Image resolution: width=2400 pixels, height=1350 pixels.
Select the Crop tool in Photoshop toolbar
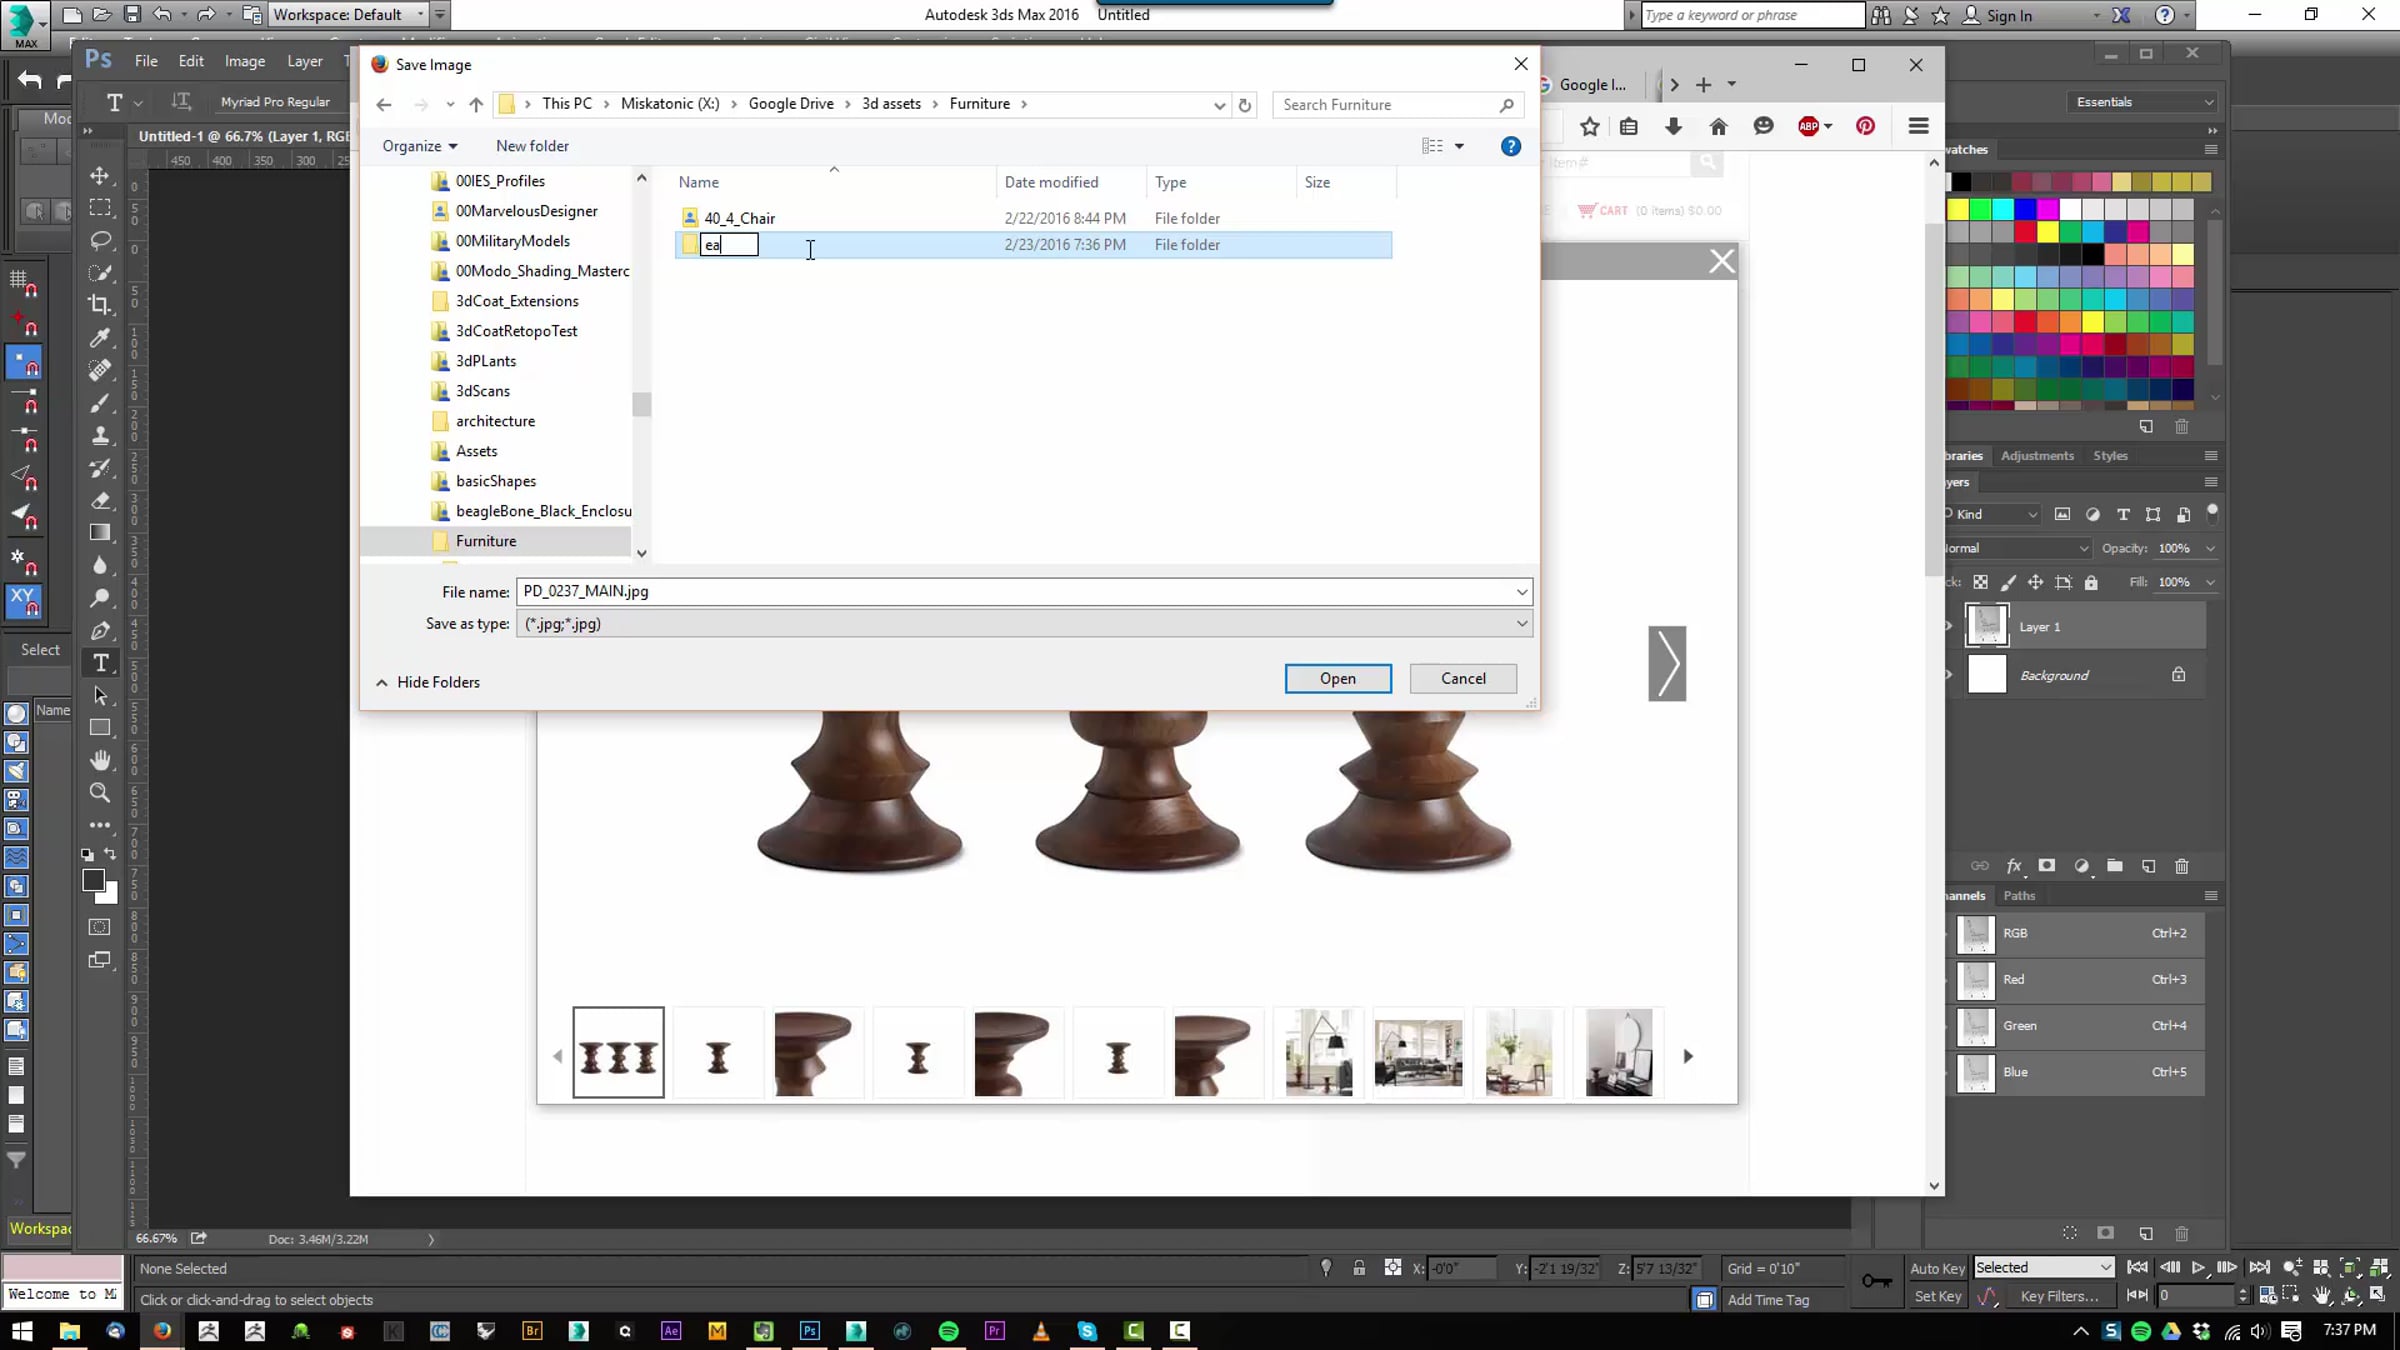(100, 305)
